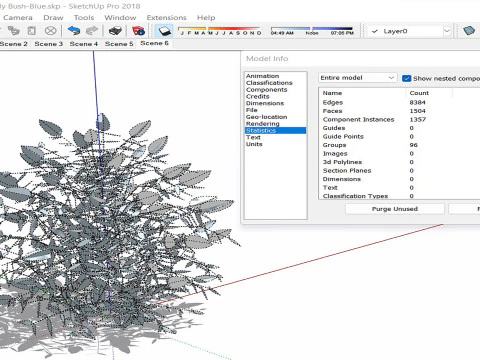The image size is (480, 360).
Task: Click the Faces statistics row
Action: click(x=399, y=111)
